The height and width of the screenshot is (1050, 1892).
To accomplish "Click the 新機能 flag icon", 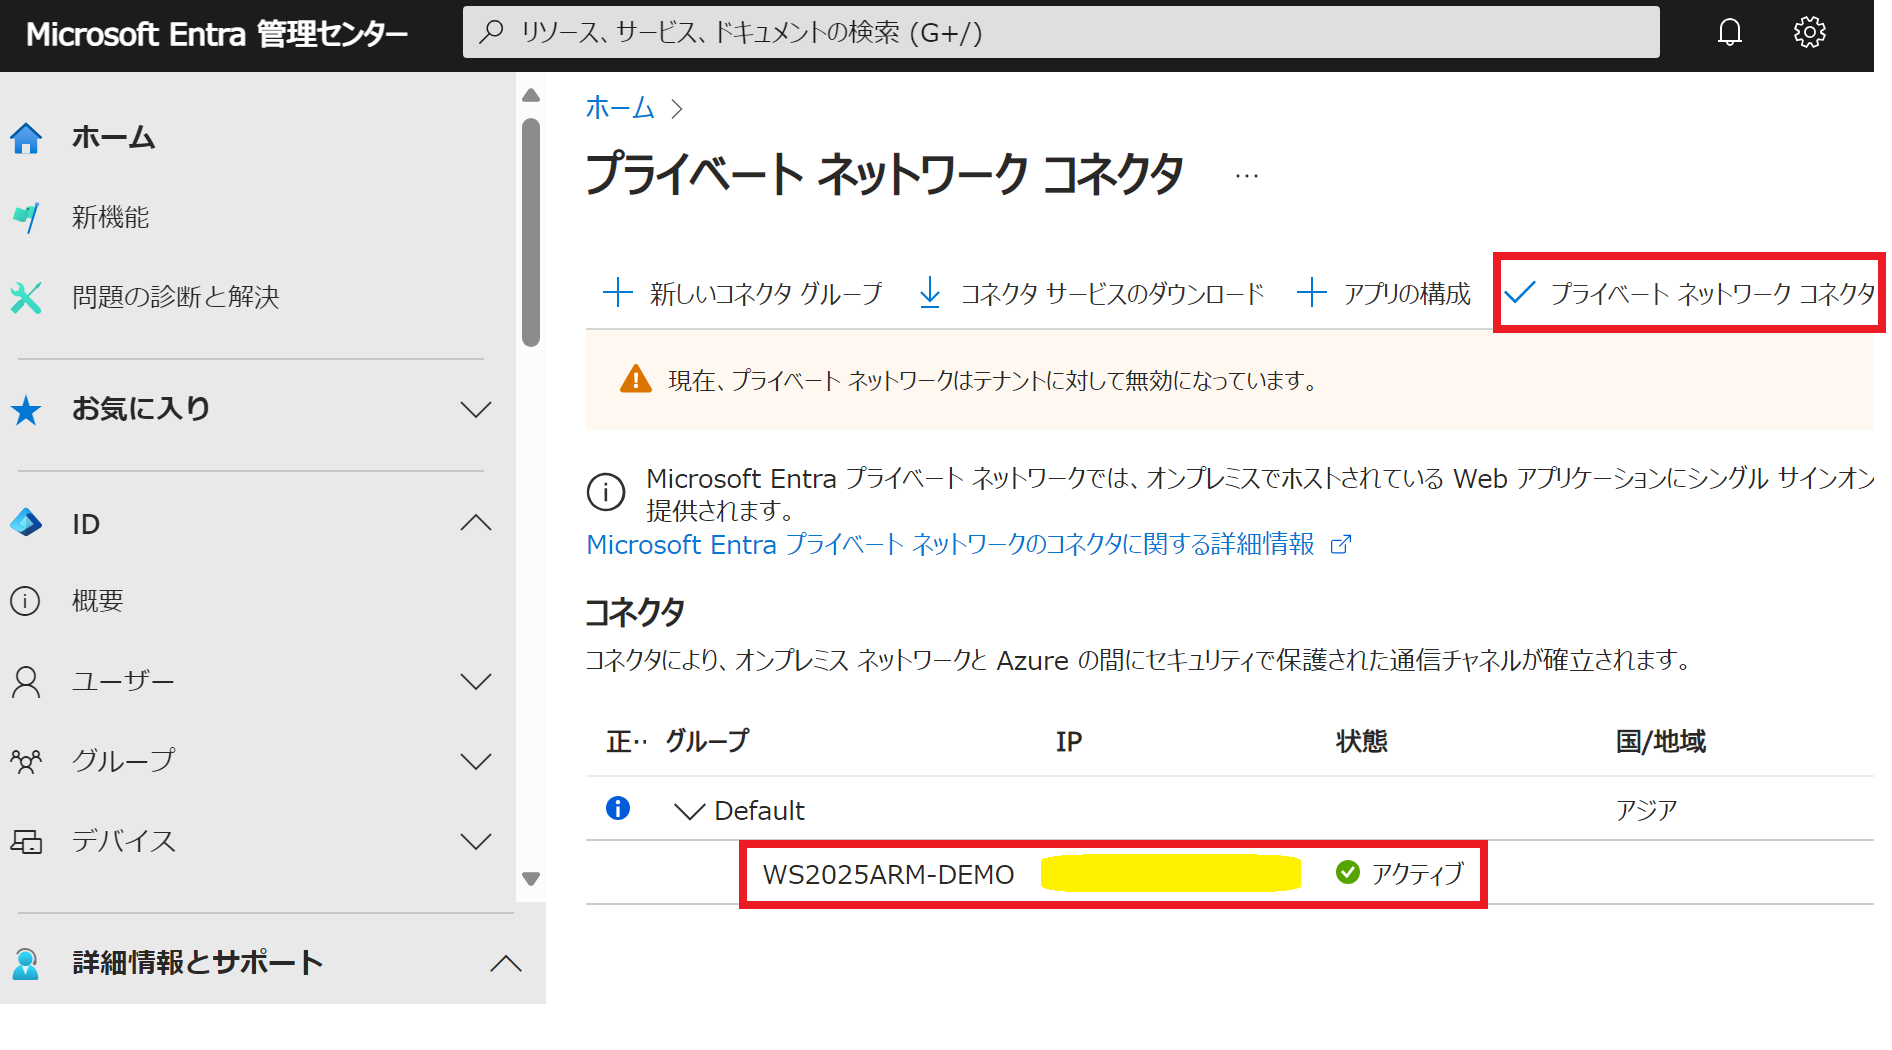I will [26, 217].
